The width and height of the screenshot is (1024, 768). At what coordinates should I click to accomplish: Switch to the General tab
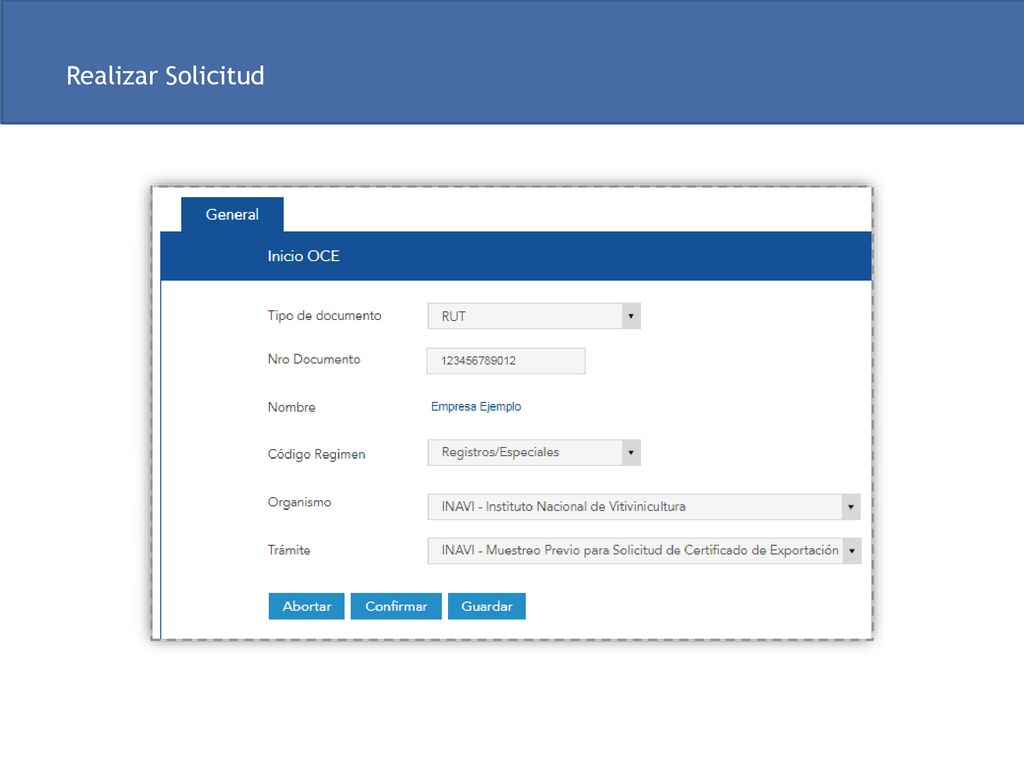pyautogui.click(x=232, y=214)
